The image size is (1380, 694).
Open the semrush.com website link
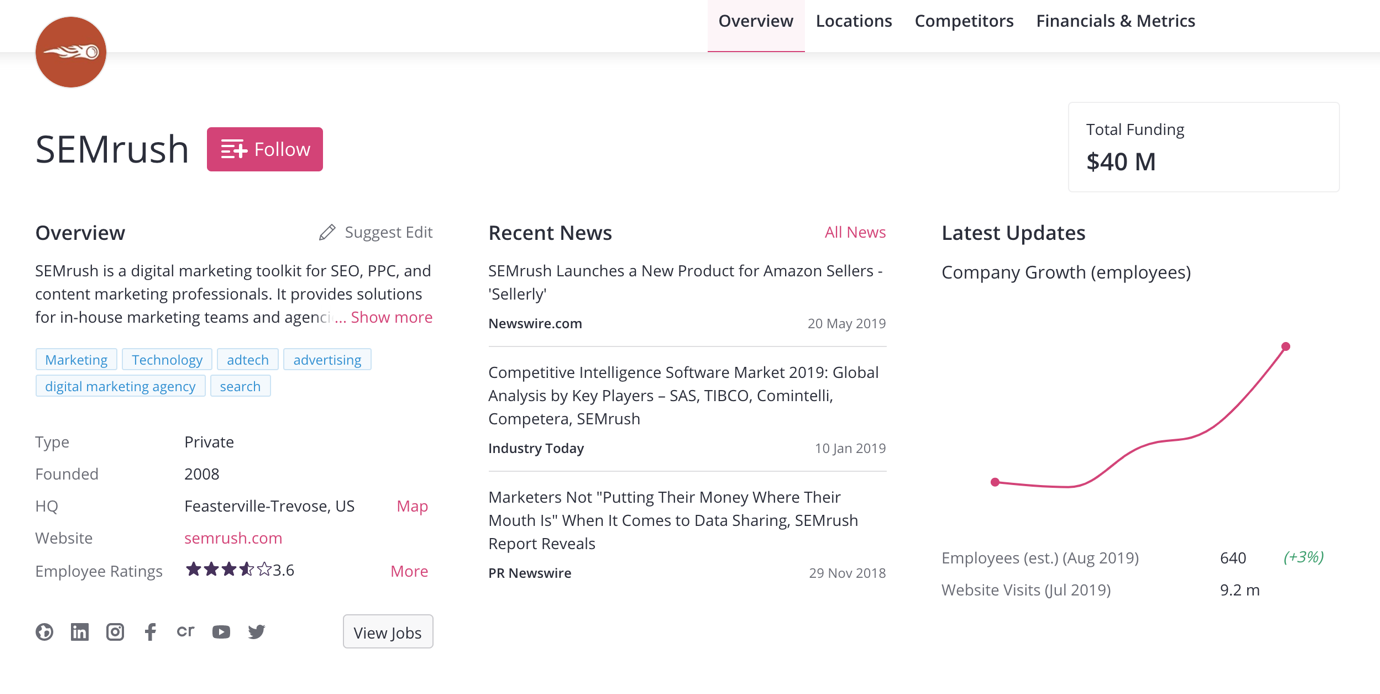click(233, 538)
